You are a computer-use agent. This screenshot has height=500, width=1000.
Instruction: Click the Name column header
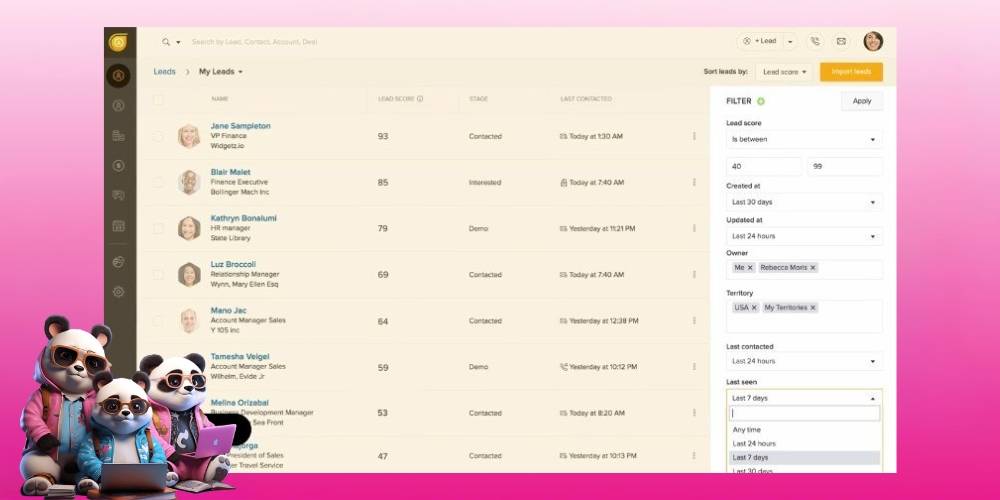click(x=219, y=99)
